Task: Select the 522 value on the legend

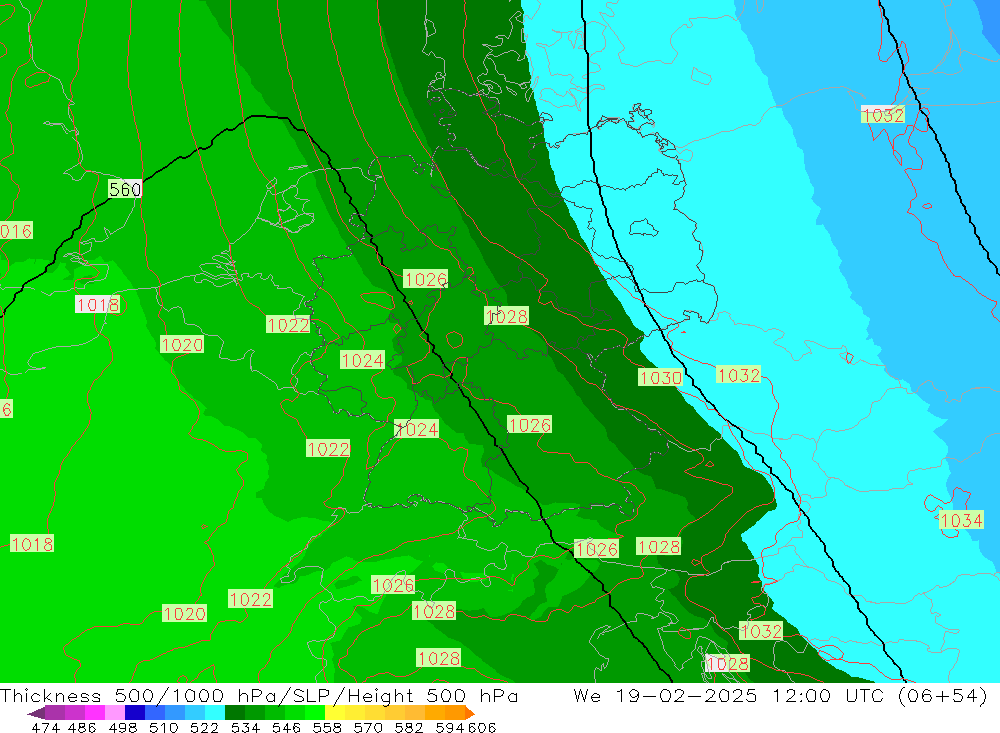Action: (x=204, y=727)
